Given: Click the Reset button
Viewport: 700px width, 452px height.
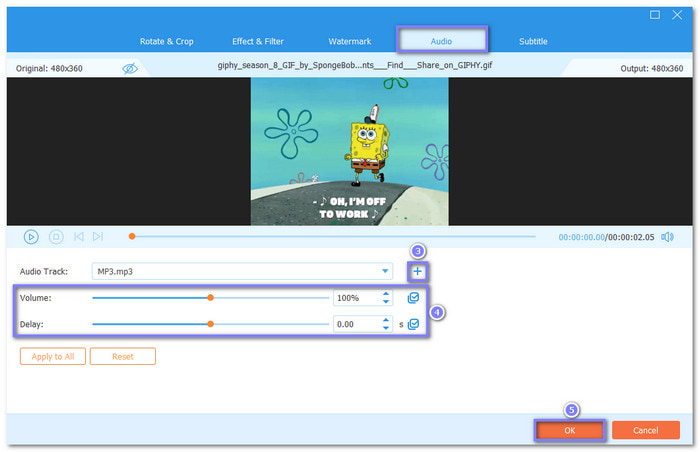Looking at the screenshot, I should point(122,356).
